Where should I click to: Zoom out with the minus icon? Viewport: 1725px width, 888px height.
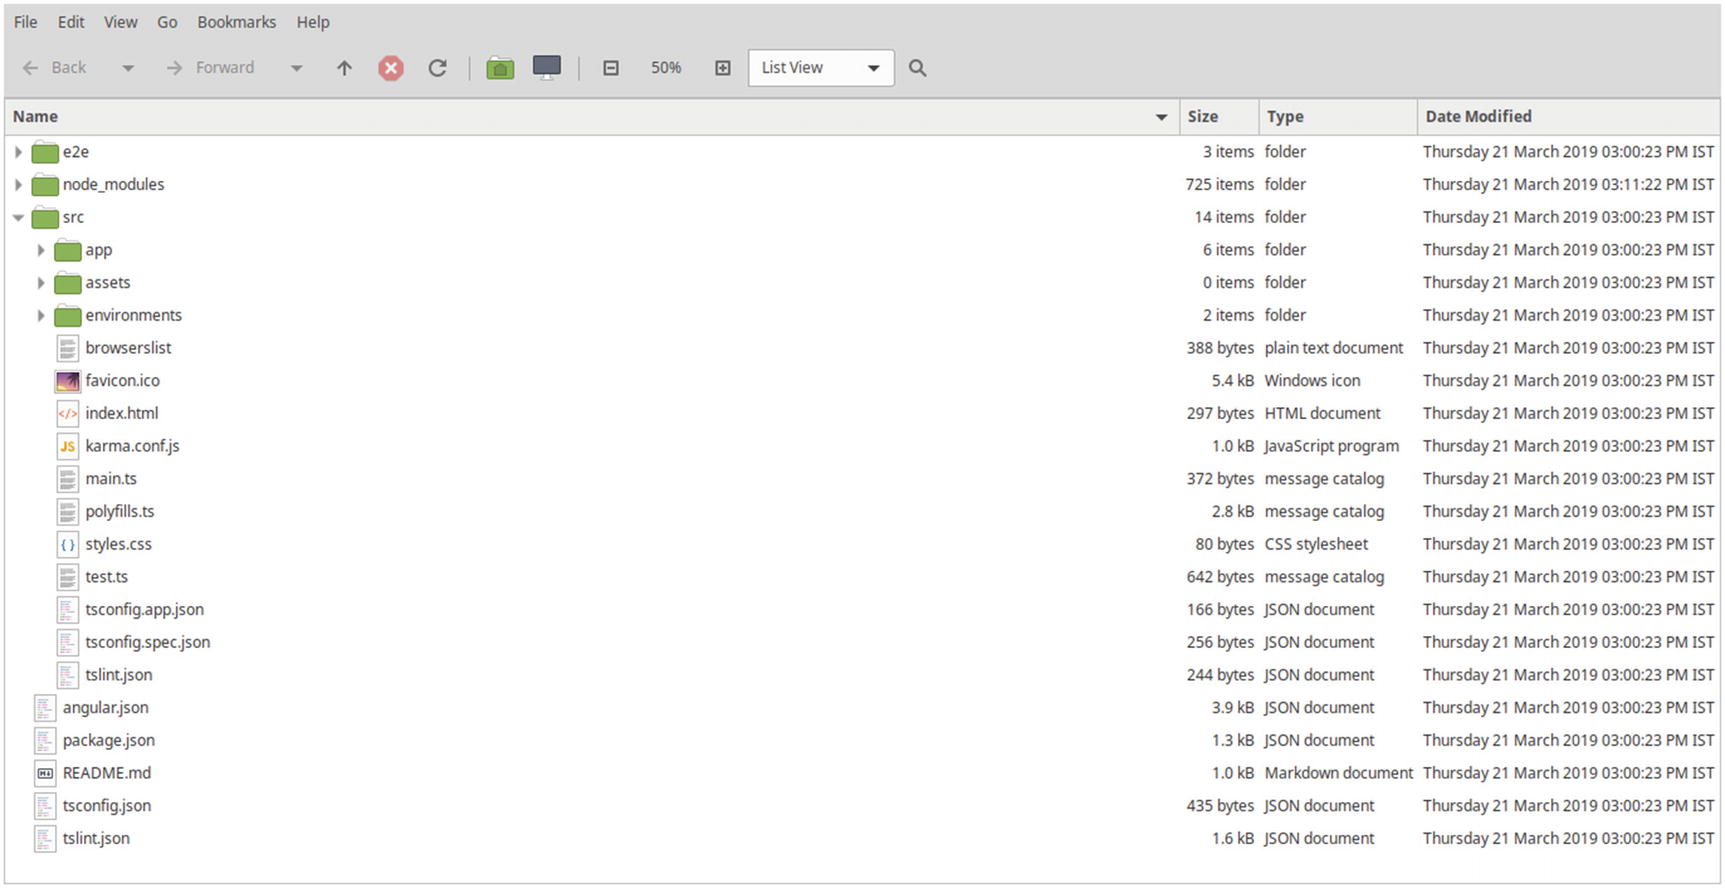[x=611, y=68]
